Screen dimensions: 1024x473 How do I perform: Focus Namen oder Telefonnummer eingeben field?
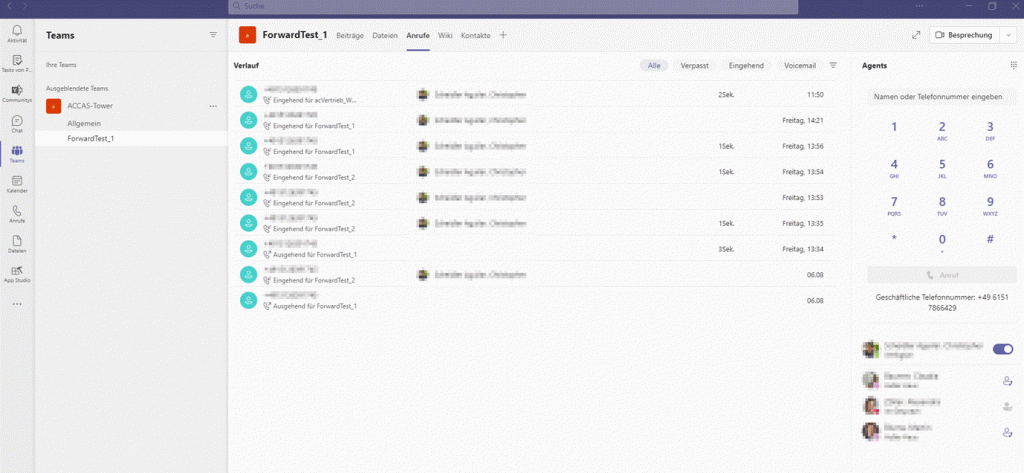pos(942,97)
